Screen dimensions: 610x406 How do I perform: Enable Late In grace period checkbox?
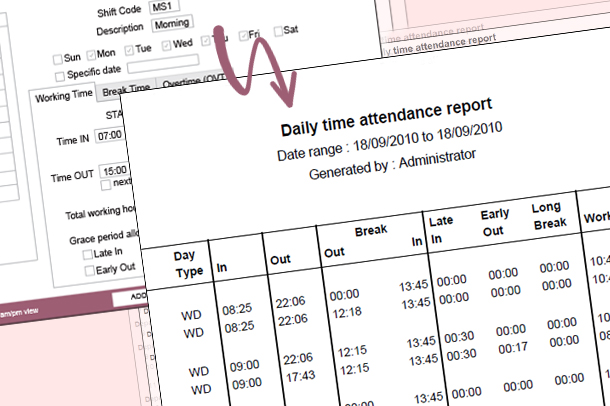pyautogui.click(x=87, y=255)
